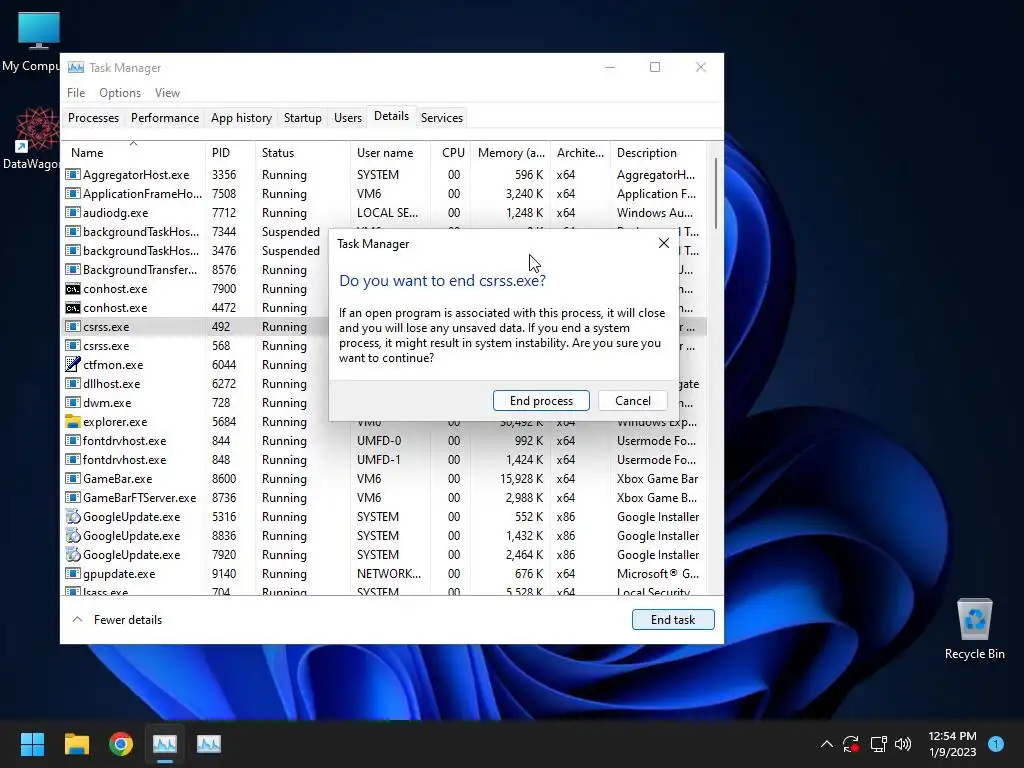Click the network icon in tray
The image size is (1024, 768).
coord(878,744)
